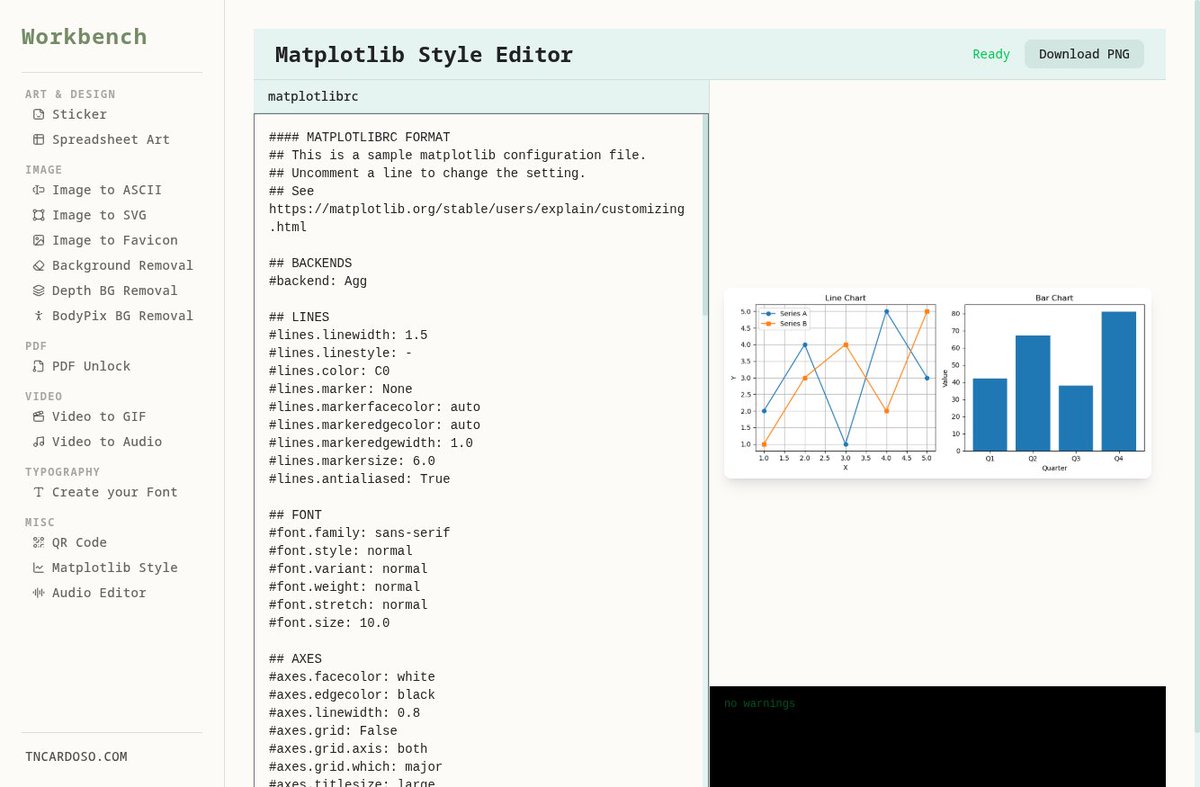Click the Video to GIF clapper icon
1200x787 pixels.
point(38,416)
